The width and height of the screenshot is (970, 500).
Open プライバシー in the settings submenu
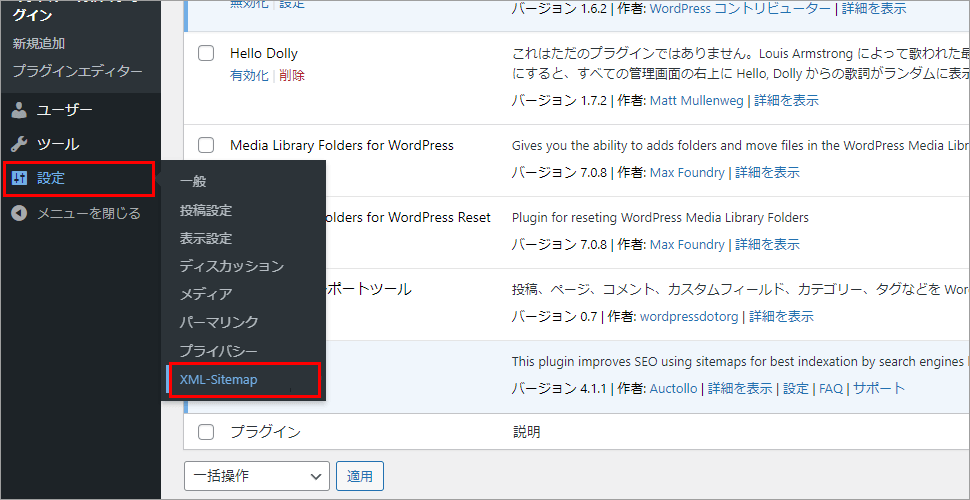(x=218, y=351)
